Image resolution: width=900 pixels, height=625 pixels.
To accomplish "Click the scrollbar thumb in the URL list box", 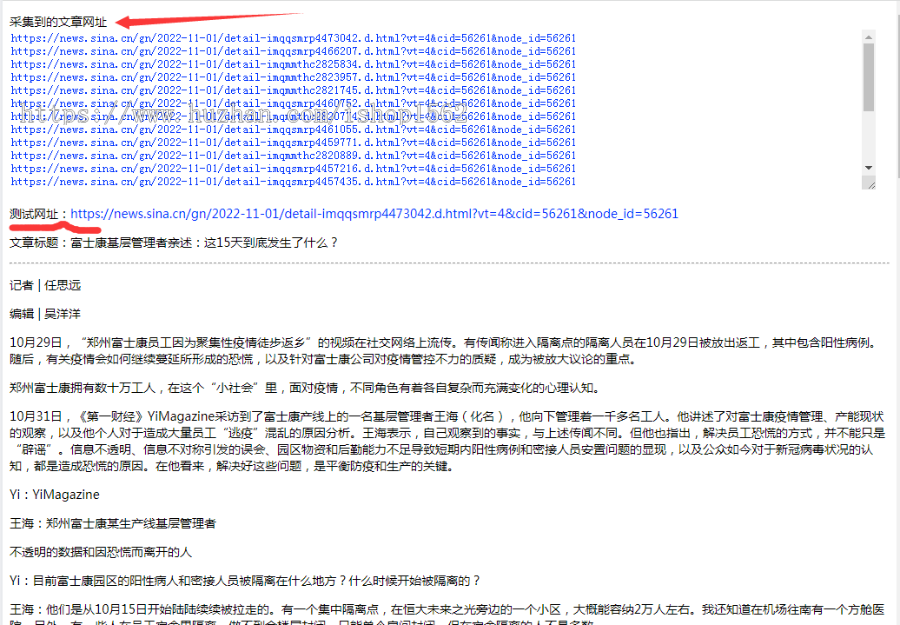I will 868,77.
